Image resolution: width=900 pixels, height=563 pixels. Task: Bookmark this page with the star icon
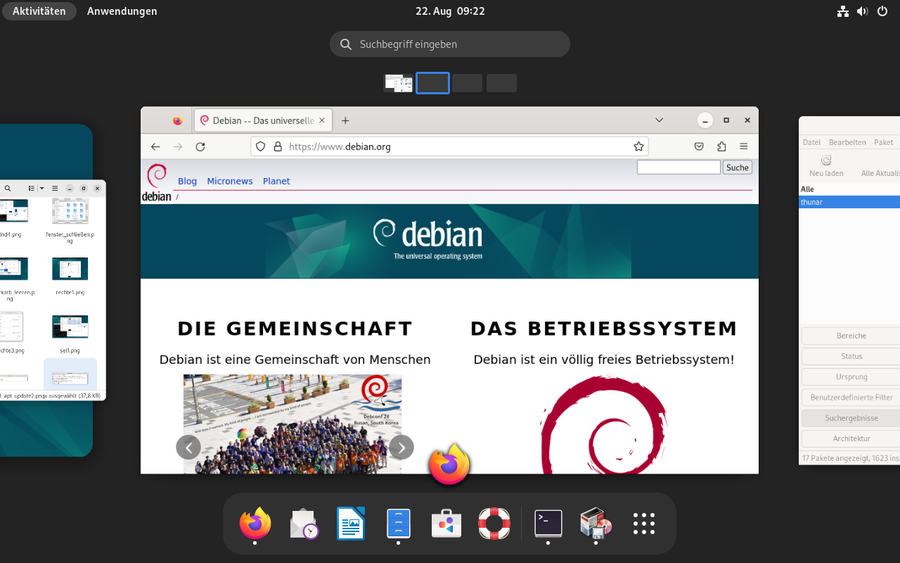[x=638, y=147]
